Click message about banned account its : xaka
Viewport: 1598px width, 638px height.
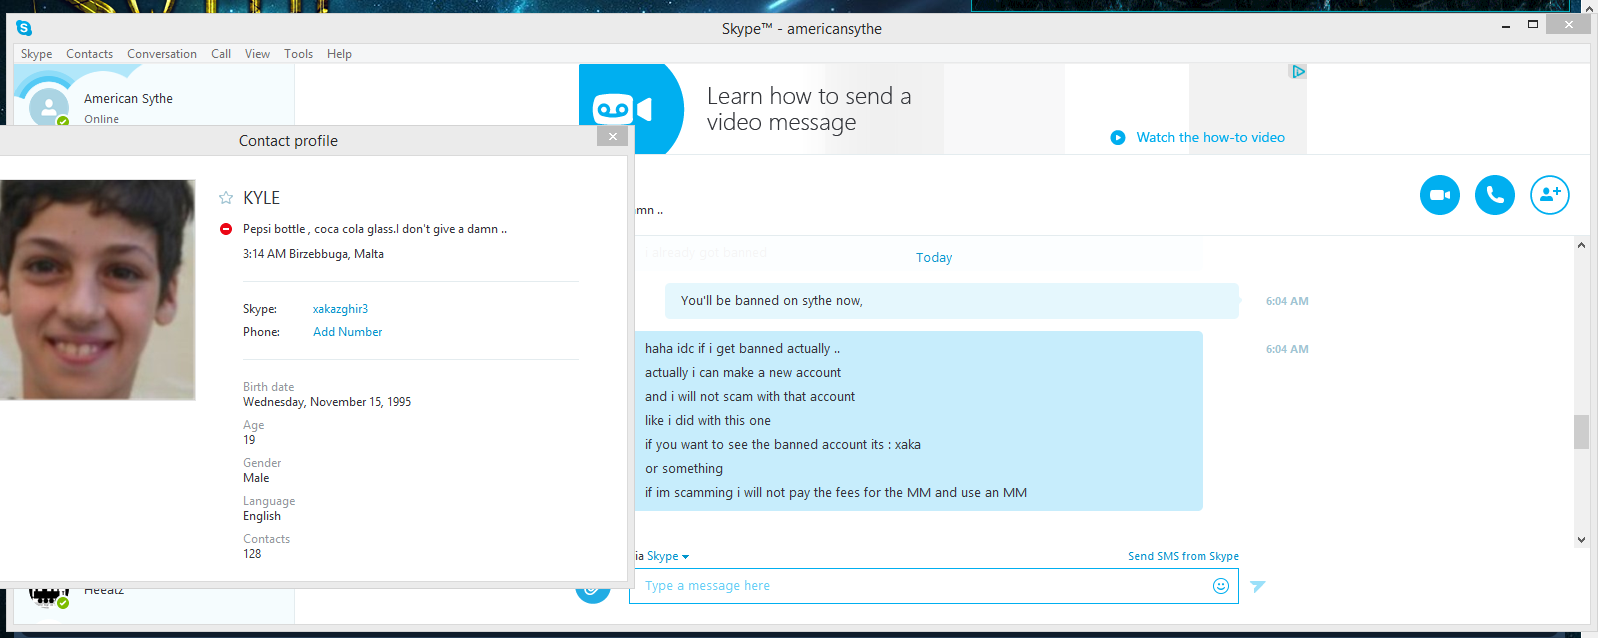[x=783, y=445]
